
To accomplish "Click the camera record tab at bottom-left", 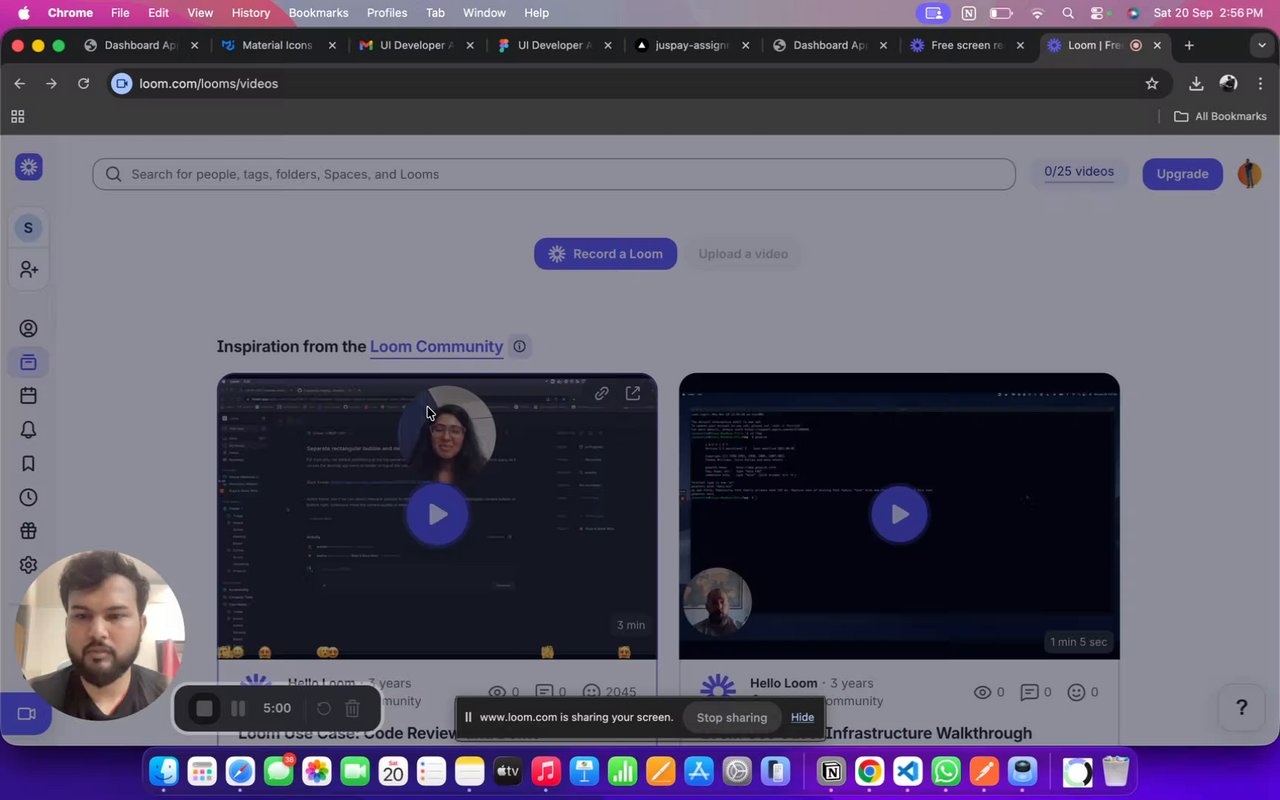I will (x=26, y=714).
